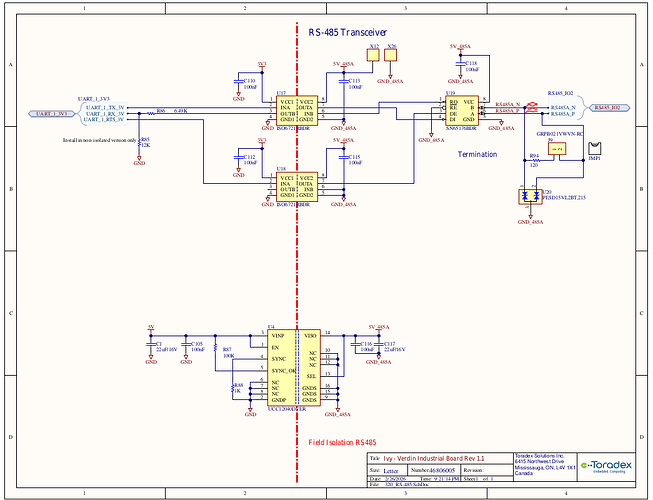Image resolution: width=653 pixels, height=500 pixels.
Task: Click the 6.49K value of R86
Action: 180,110
